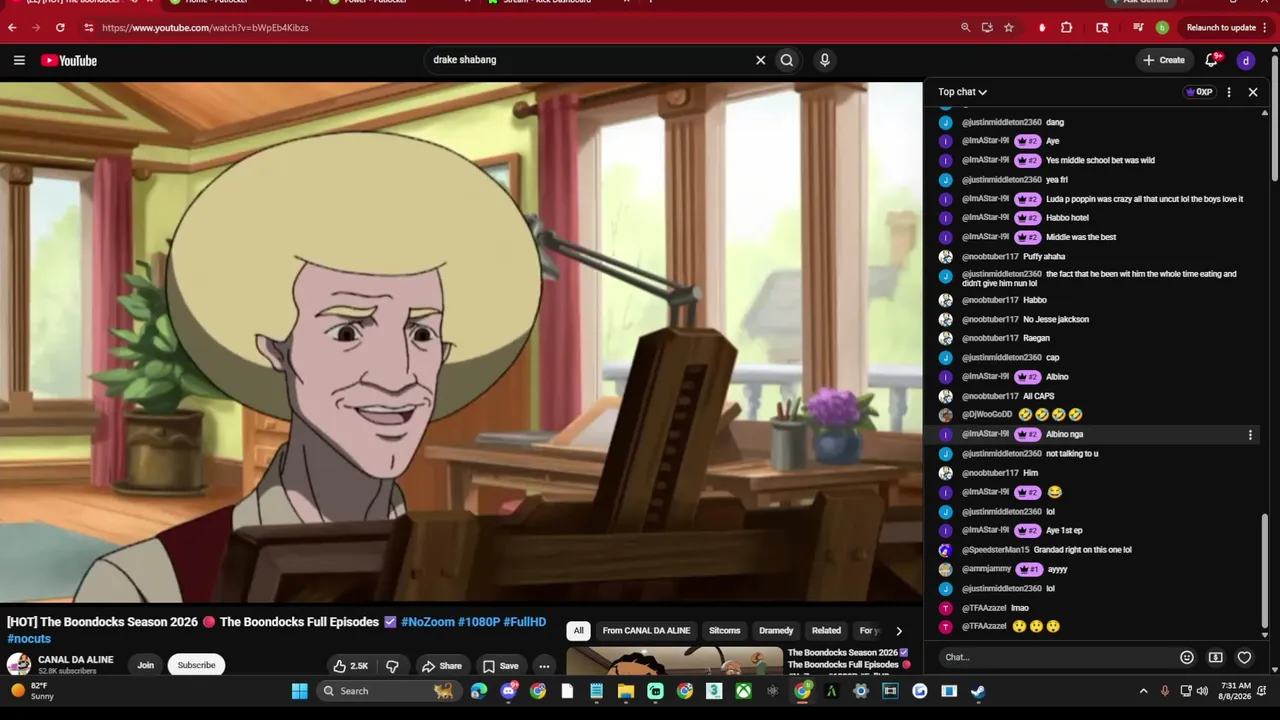Open File Explorer from the taskbar
This screenshot has width=1280, height=720.
tap(626, 691)
